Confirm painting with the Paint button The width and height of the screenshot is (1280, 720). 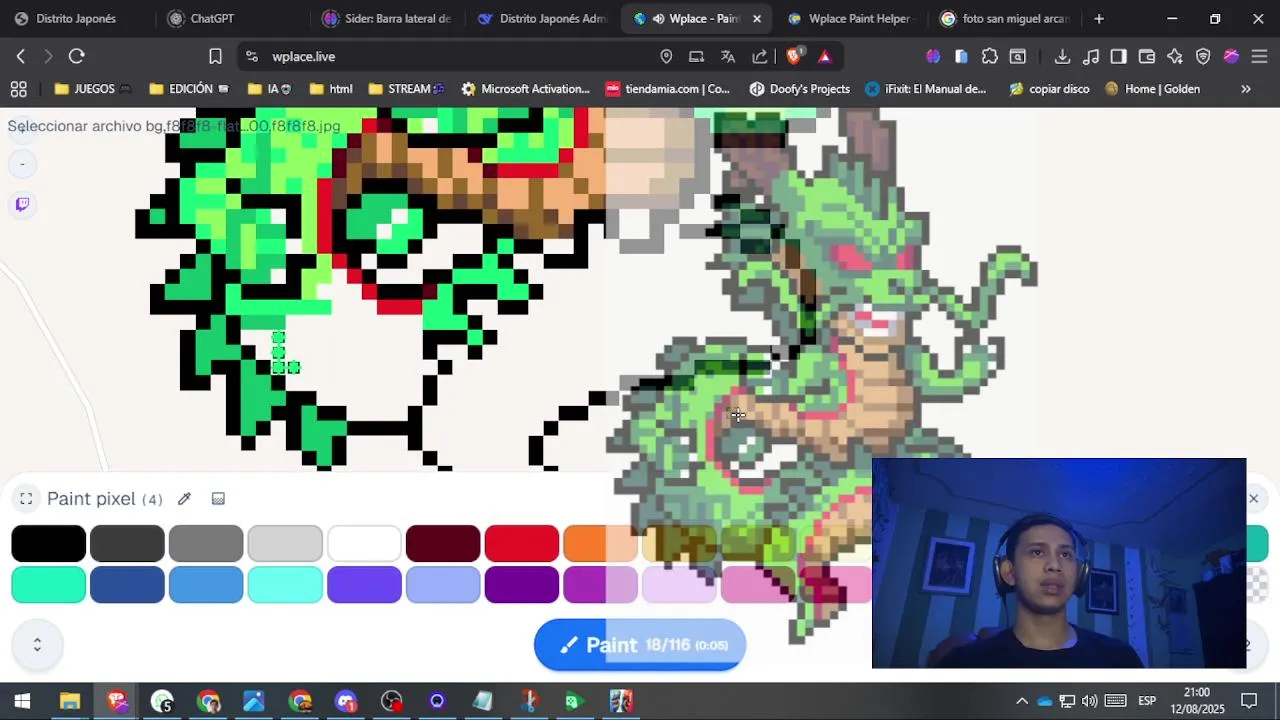[x=640, y=645]
